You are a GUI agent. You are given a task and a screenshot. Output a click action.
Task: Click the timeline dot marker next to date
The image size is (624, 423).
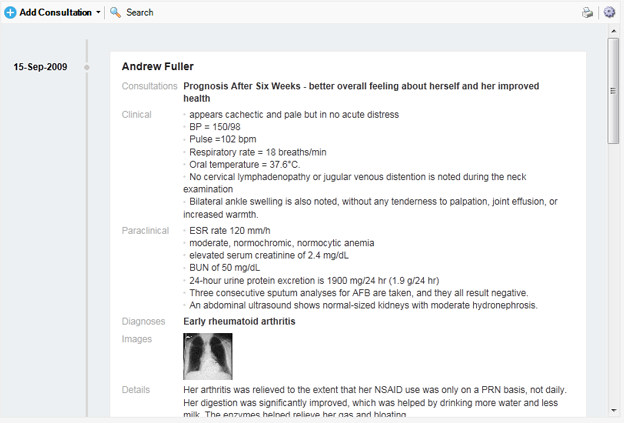(x=87, y=67)
